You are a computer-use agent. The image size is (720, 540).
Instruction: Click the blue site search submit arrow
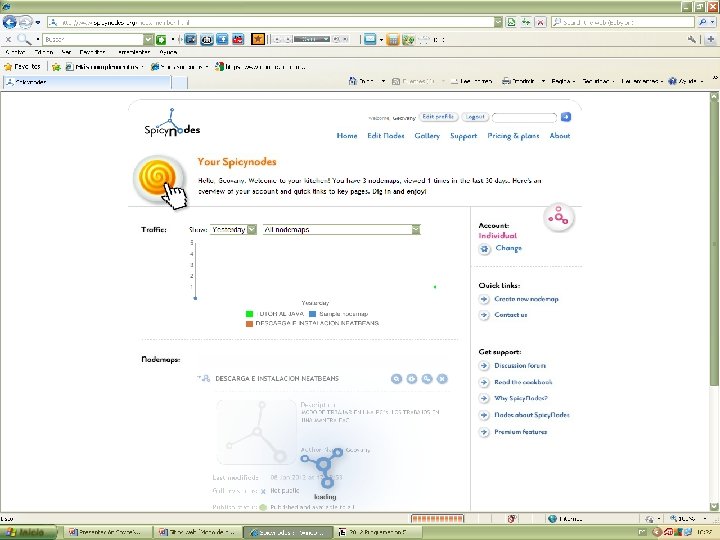pos(566,117)
